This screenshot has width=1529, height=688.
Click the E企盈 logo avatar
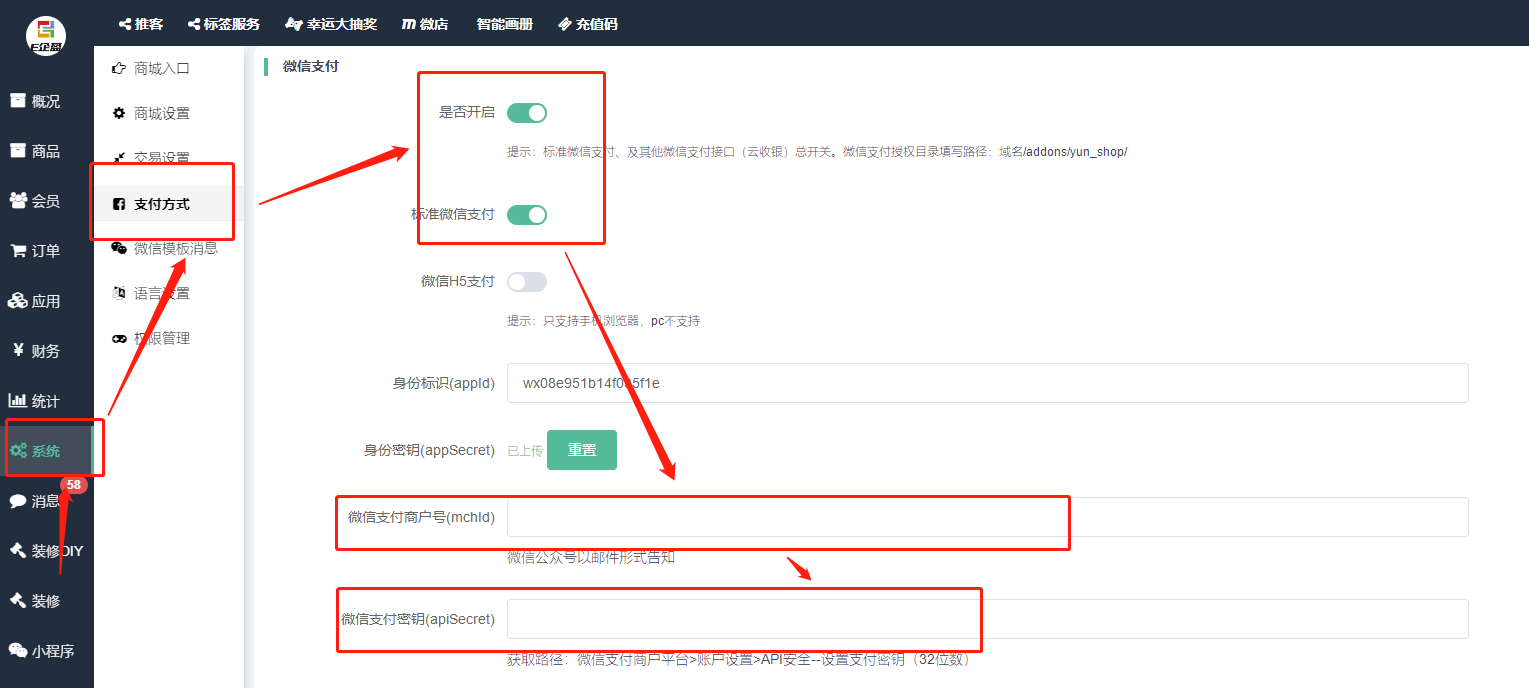pyautogui.click(x=46, y=36)
